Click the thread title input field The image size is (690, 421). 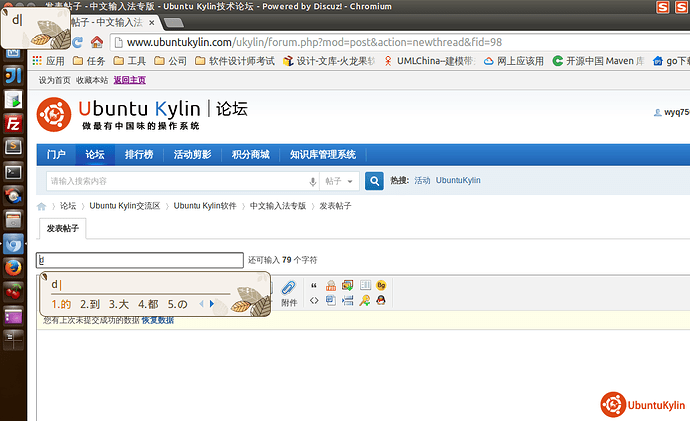(x=140, y=260)
